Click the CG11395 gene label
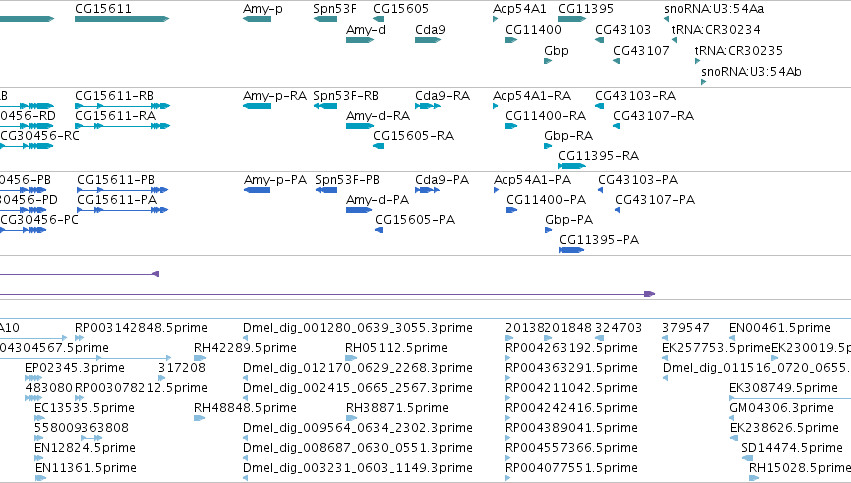The image size is (851, 483). [x=586, y=9]
